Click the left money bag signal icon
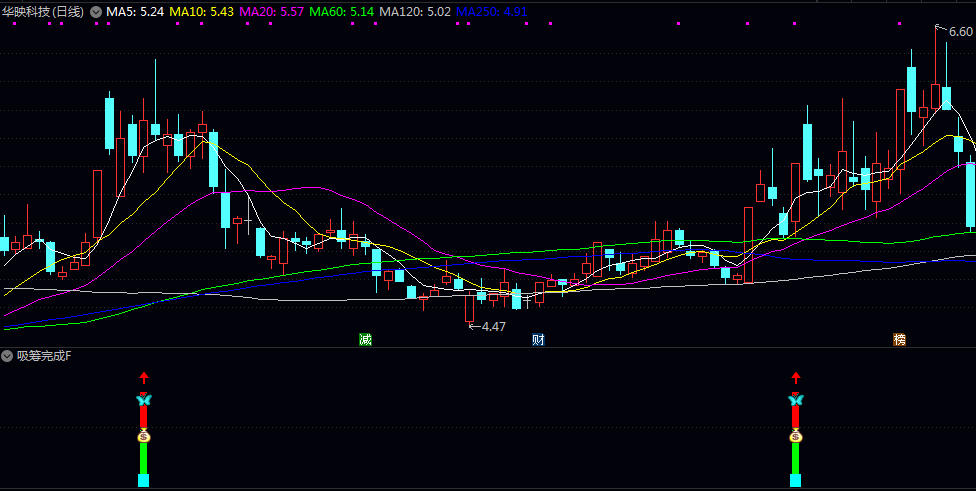 [144, 436]
